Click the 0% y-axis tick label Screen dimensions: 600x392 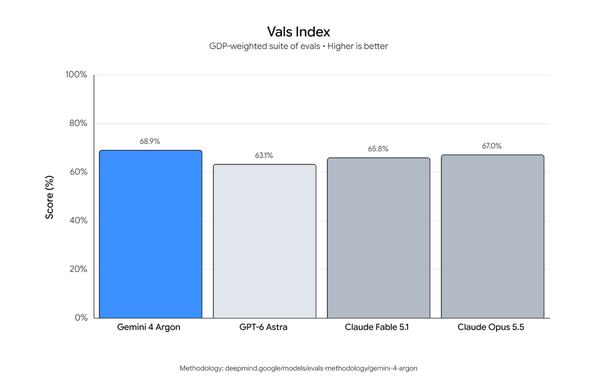pyautogui.click(x=81, y=318)
